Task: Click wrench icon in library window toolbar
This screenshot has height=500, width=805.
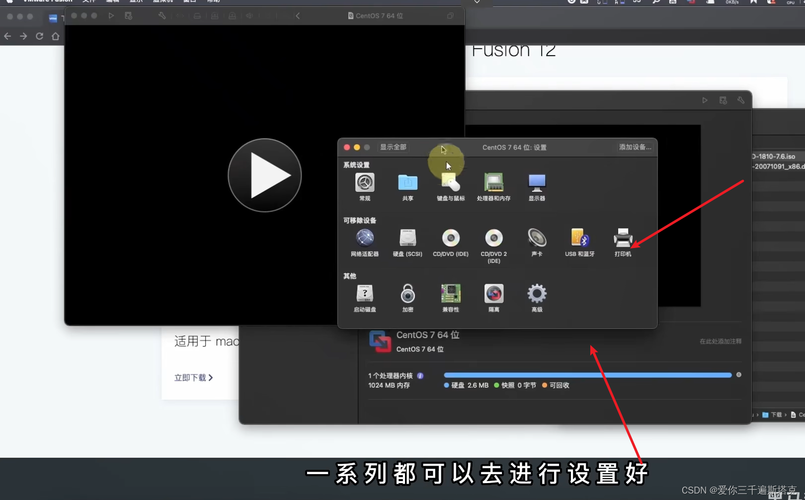Action: (x=741, y=100)
